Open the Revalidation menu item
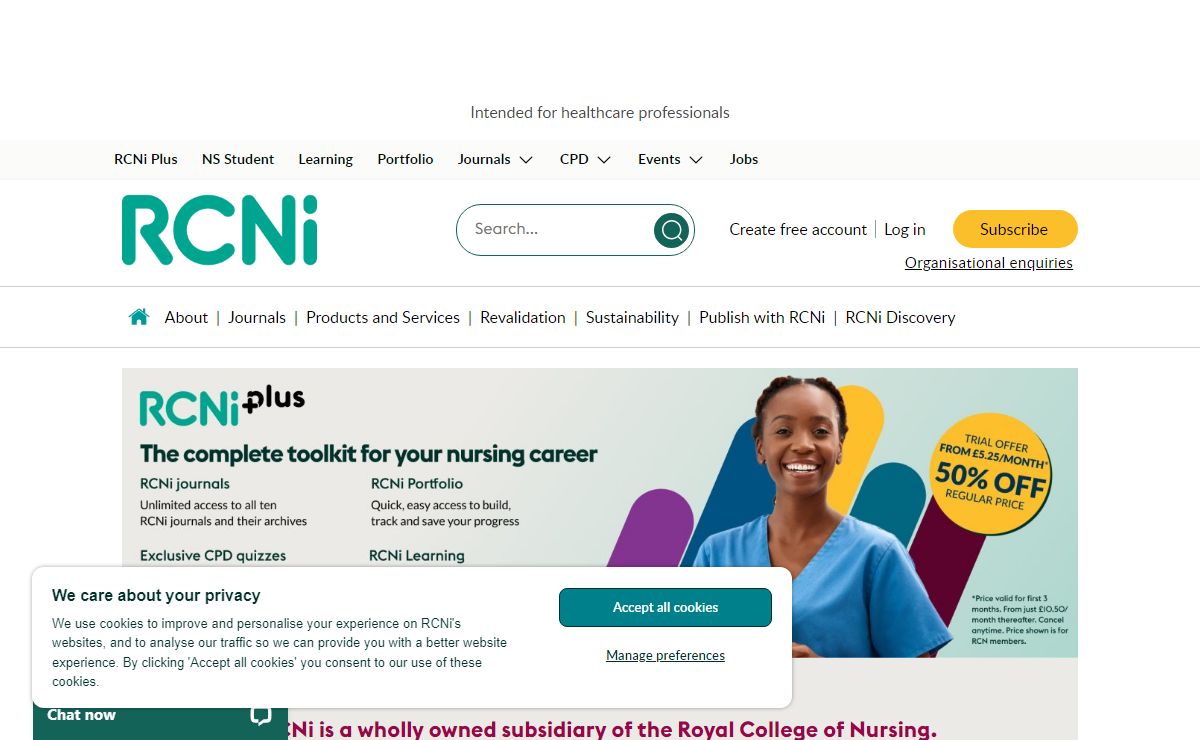Image resolution: width=1200 pixels, height=740 pixels. (x=523, y=317)
